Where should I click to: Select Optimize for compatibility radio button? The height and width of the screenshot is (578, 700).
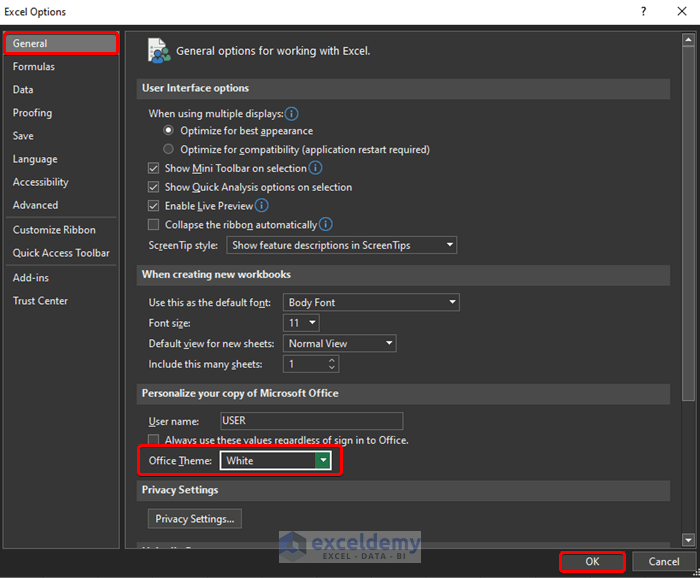click(168, 149)
